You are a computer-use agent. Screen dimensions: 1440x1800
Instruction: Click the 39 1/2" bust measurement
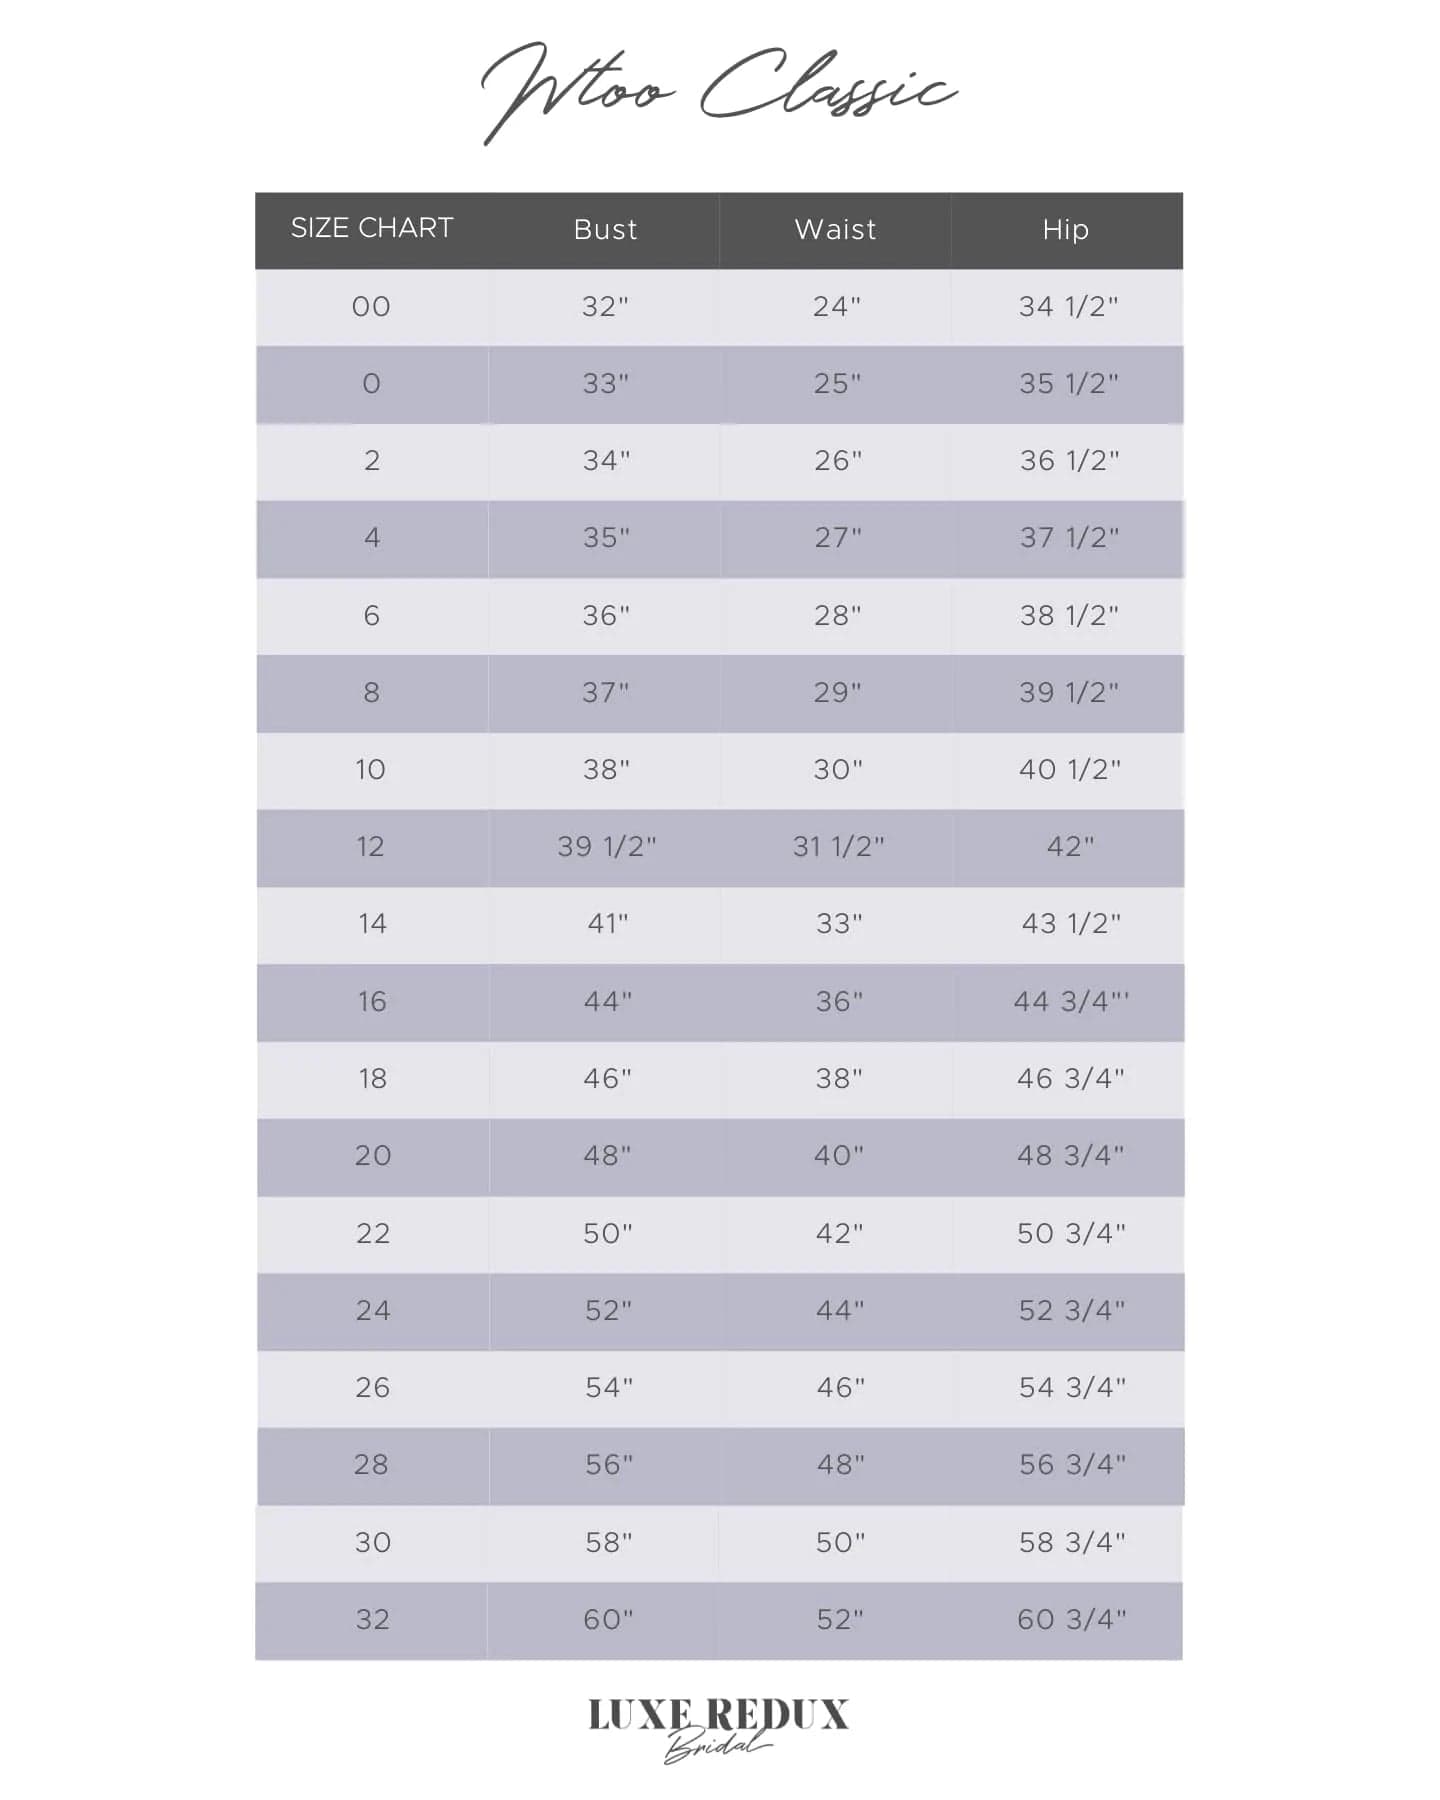(607, 847)
